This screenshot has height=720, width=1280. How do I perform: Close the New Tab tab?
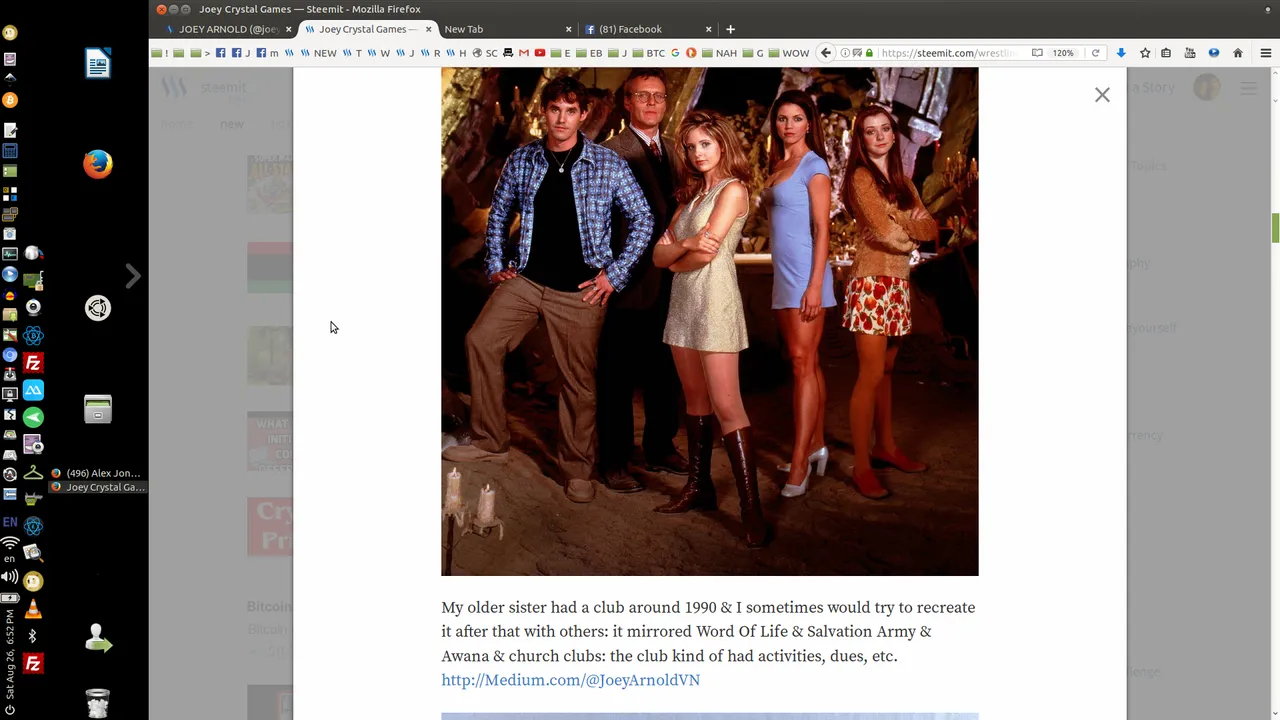tap(568, 29)
